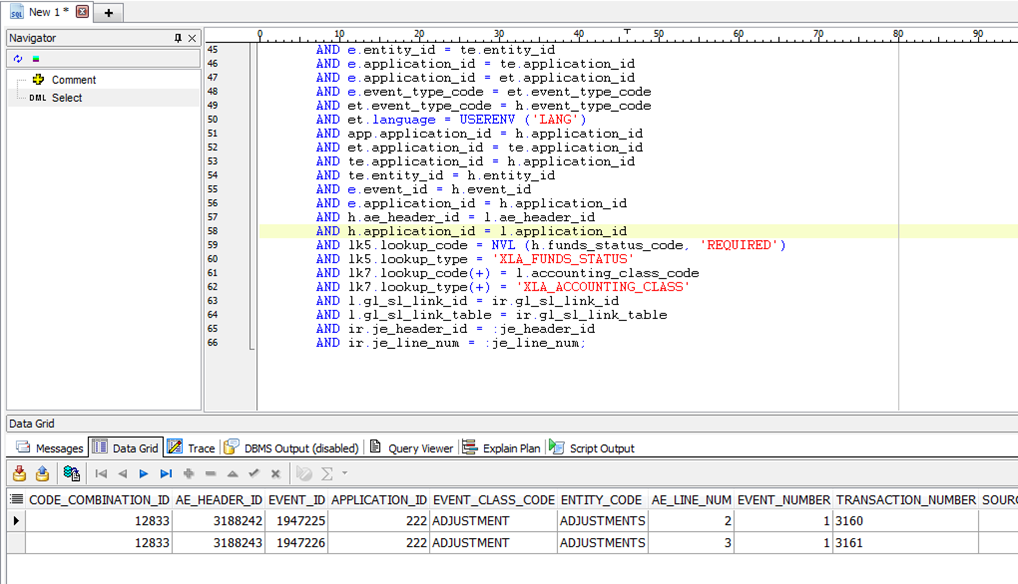Delete the current record with the minus icon
Image resolution: width=1018 pixels, height=584 pixels.
210,472
